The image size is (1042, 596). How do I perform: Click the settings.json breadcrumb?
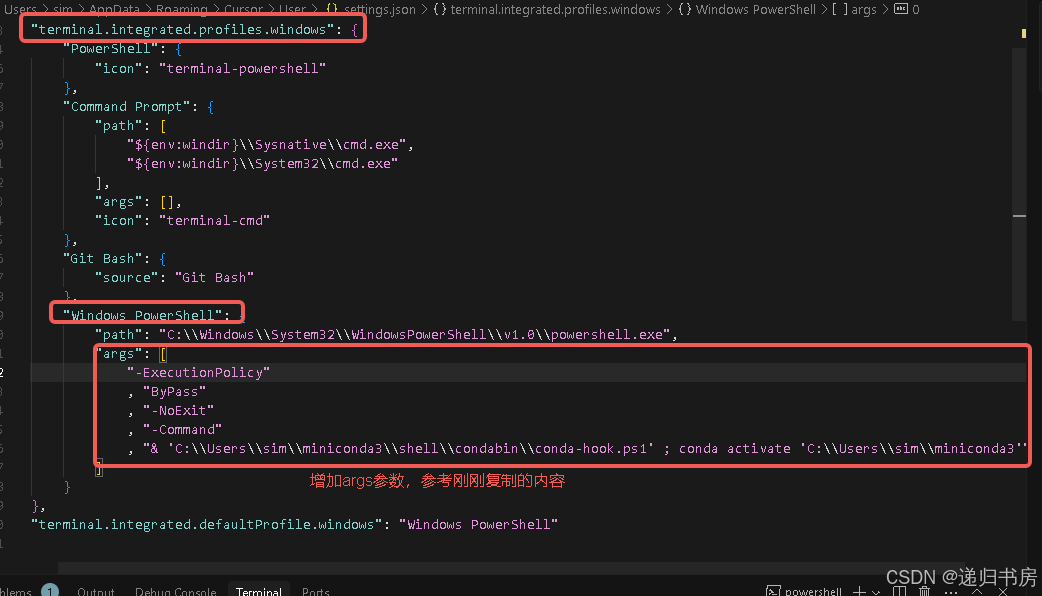(379, 9)
